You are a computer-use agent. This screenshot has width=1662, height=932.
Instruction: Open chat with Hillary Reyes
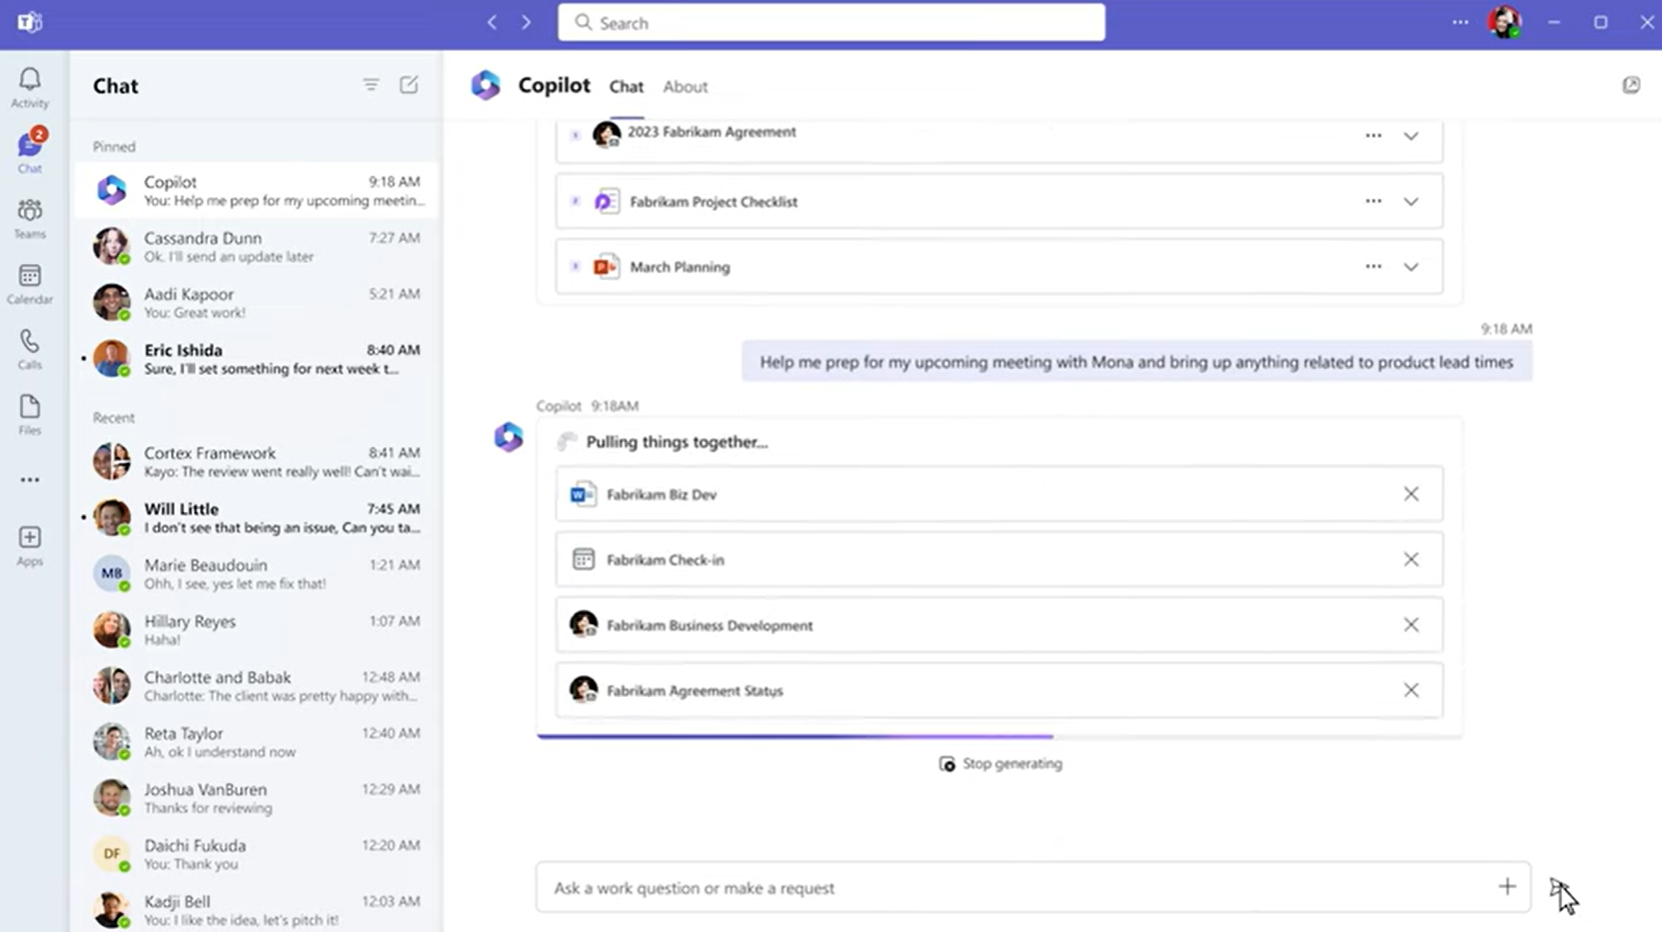click(x=257, y=629)
